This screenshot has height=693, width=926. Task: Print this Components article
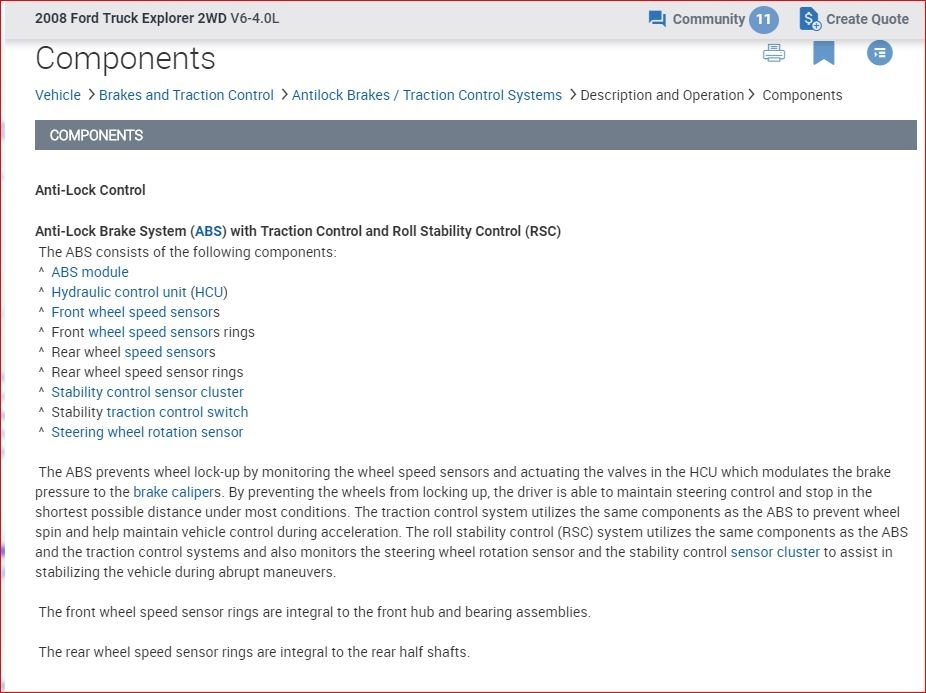774,53
